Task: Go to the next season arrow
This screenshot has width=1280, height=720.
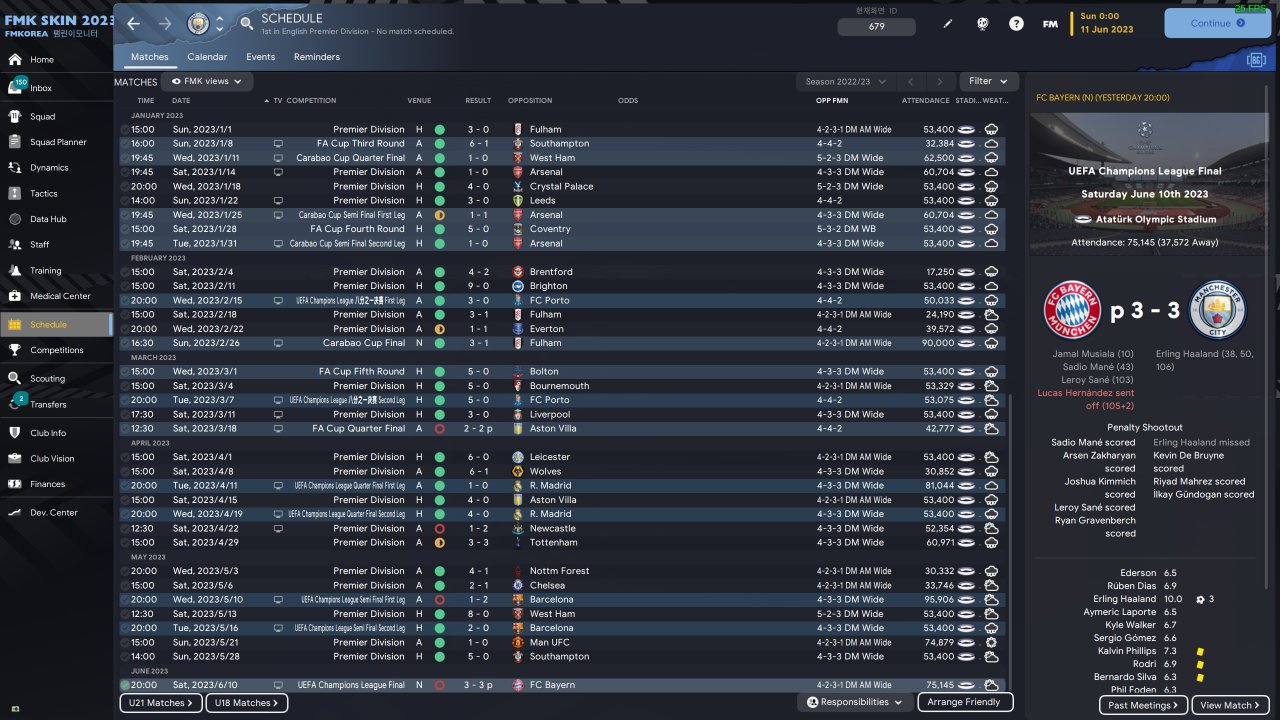Action: (x=940, y=82)
